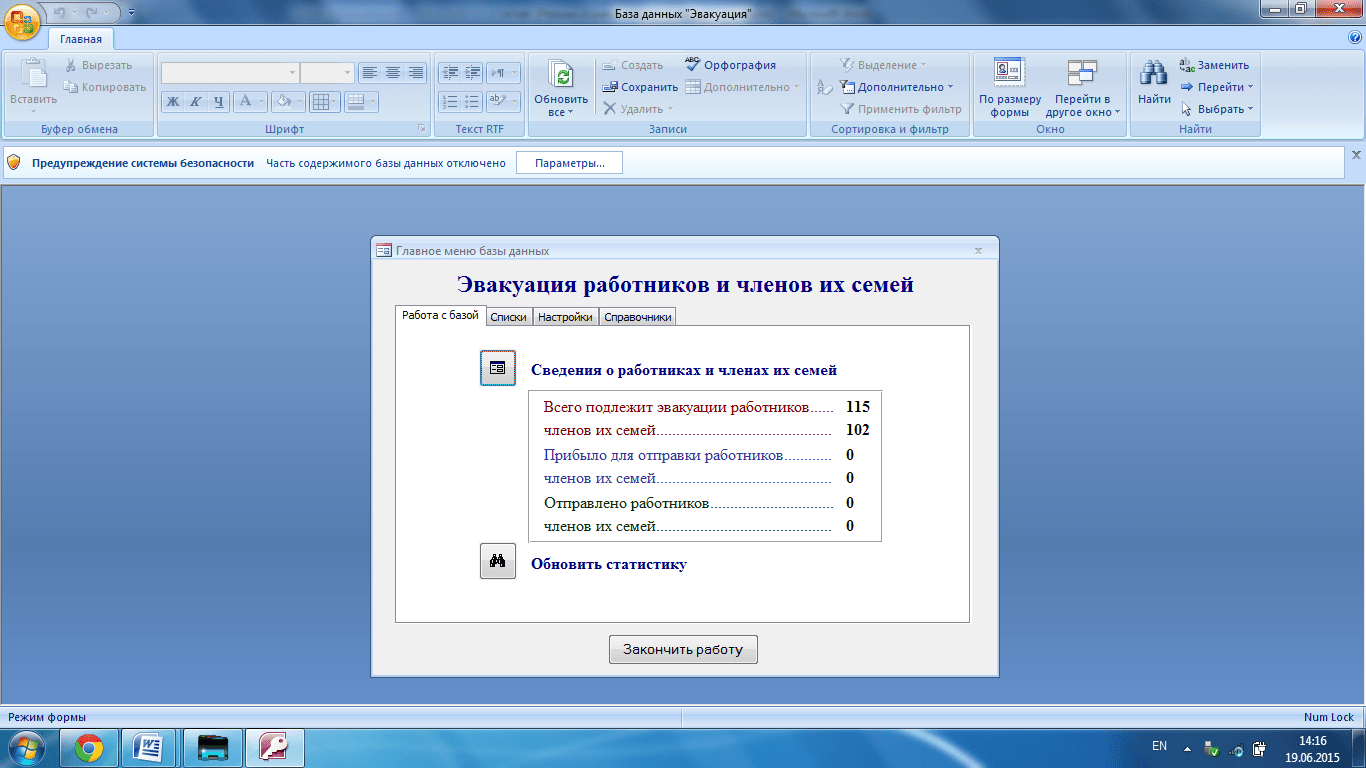1366x768 pixels.
Task: Switch to the Справочники tab
Action: pos(638,317)
